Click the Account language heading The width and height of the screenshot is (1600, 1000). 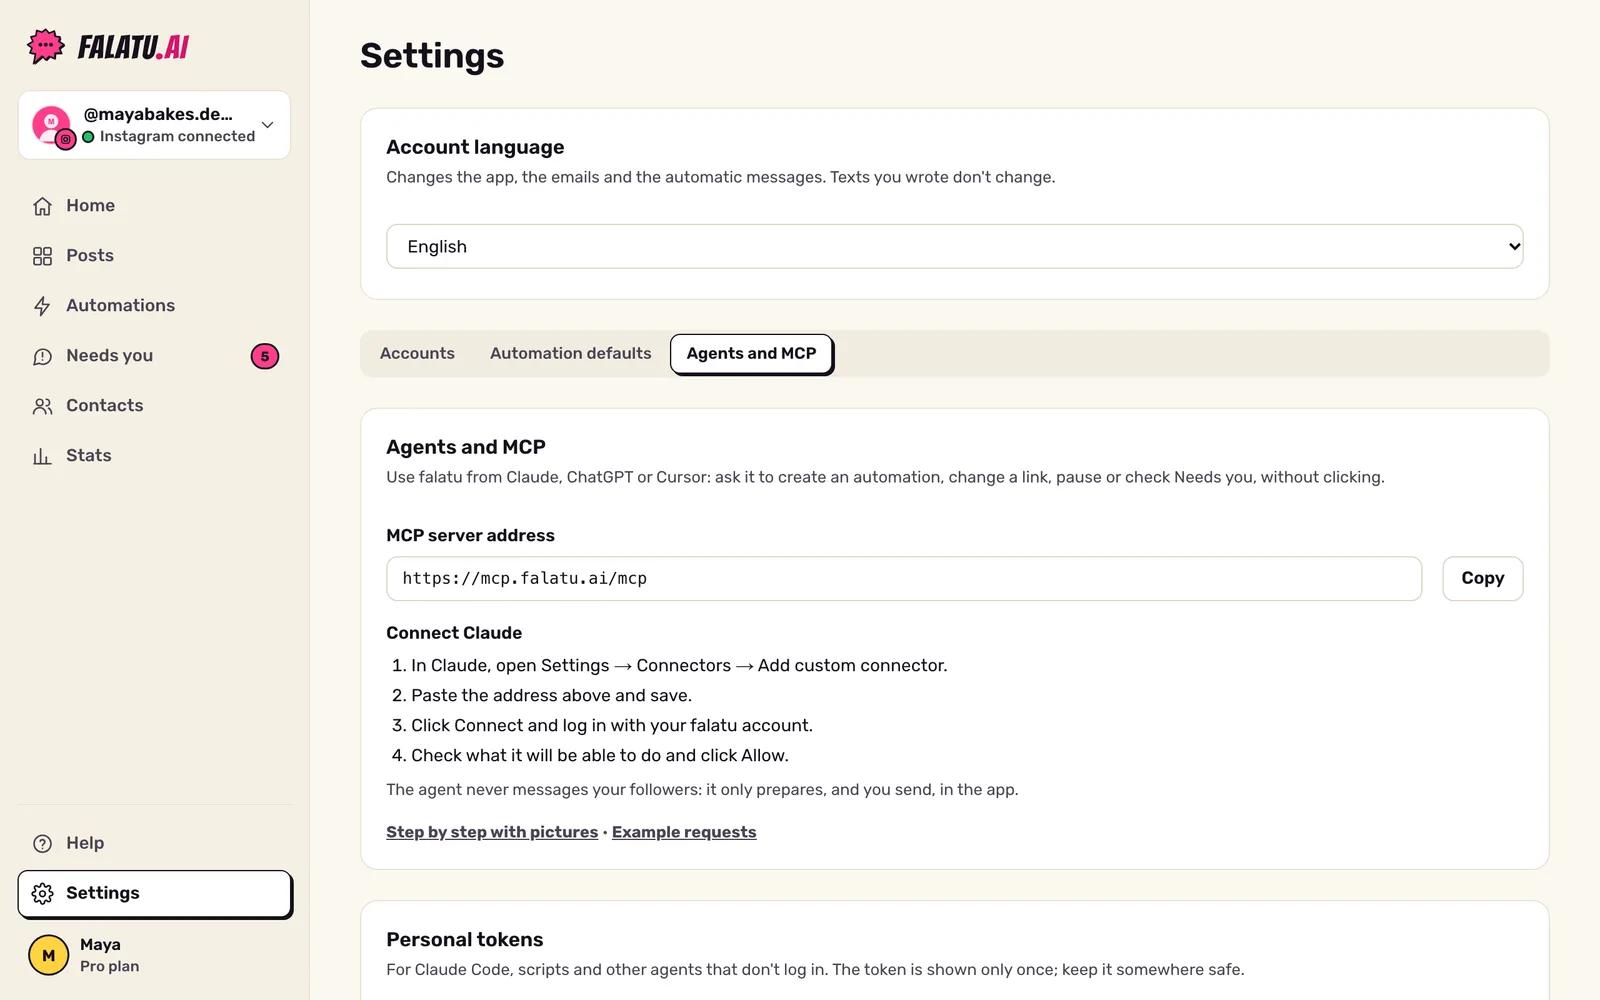[x=475, y=147]
